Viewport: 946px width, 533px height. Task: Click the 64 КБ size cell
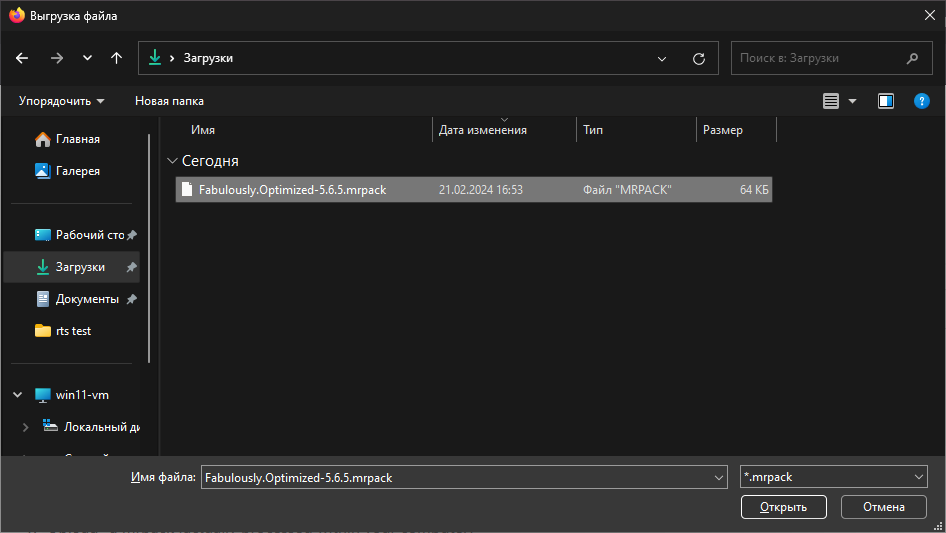tap(754, 190)
